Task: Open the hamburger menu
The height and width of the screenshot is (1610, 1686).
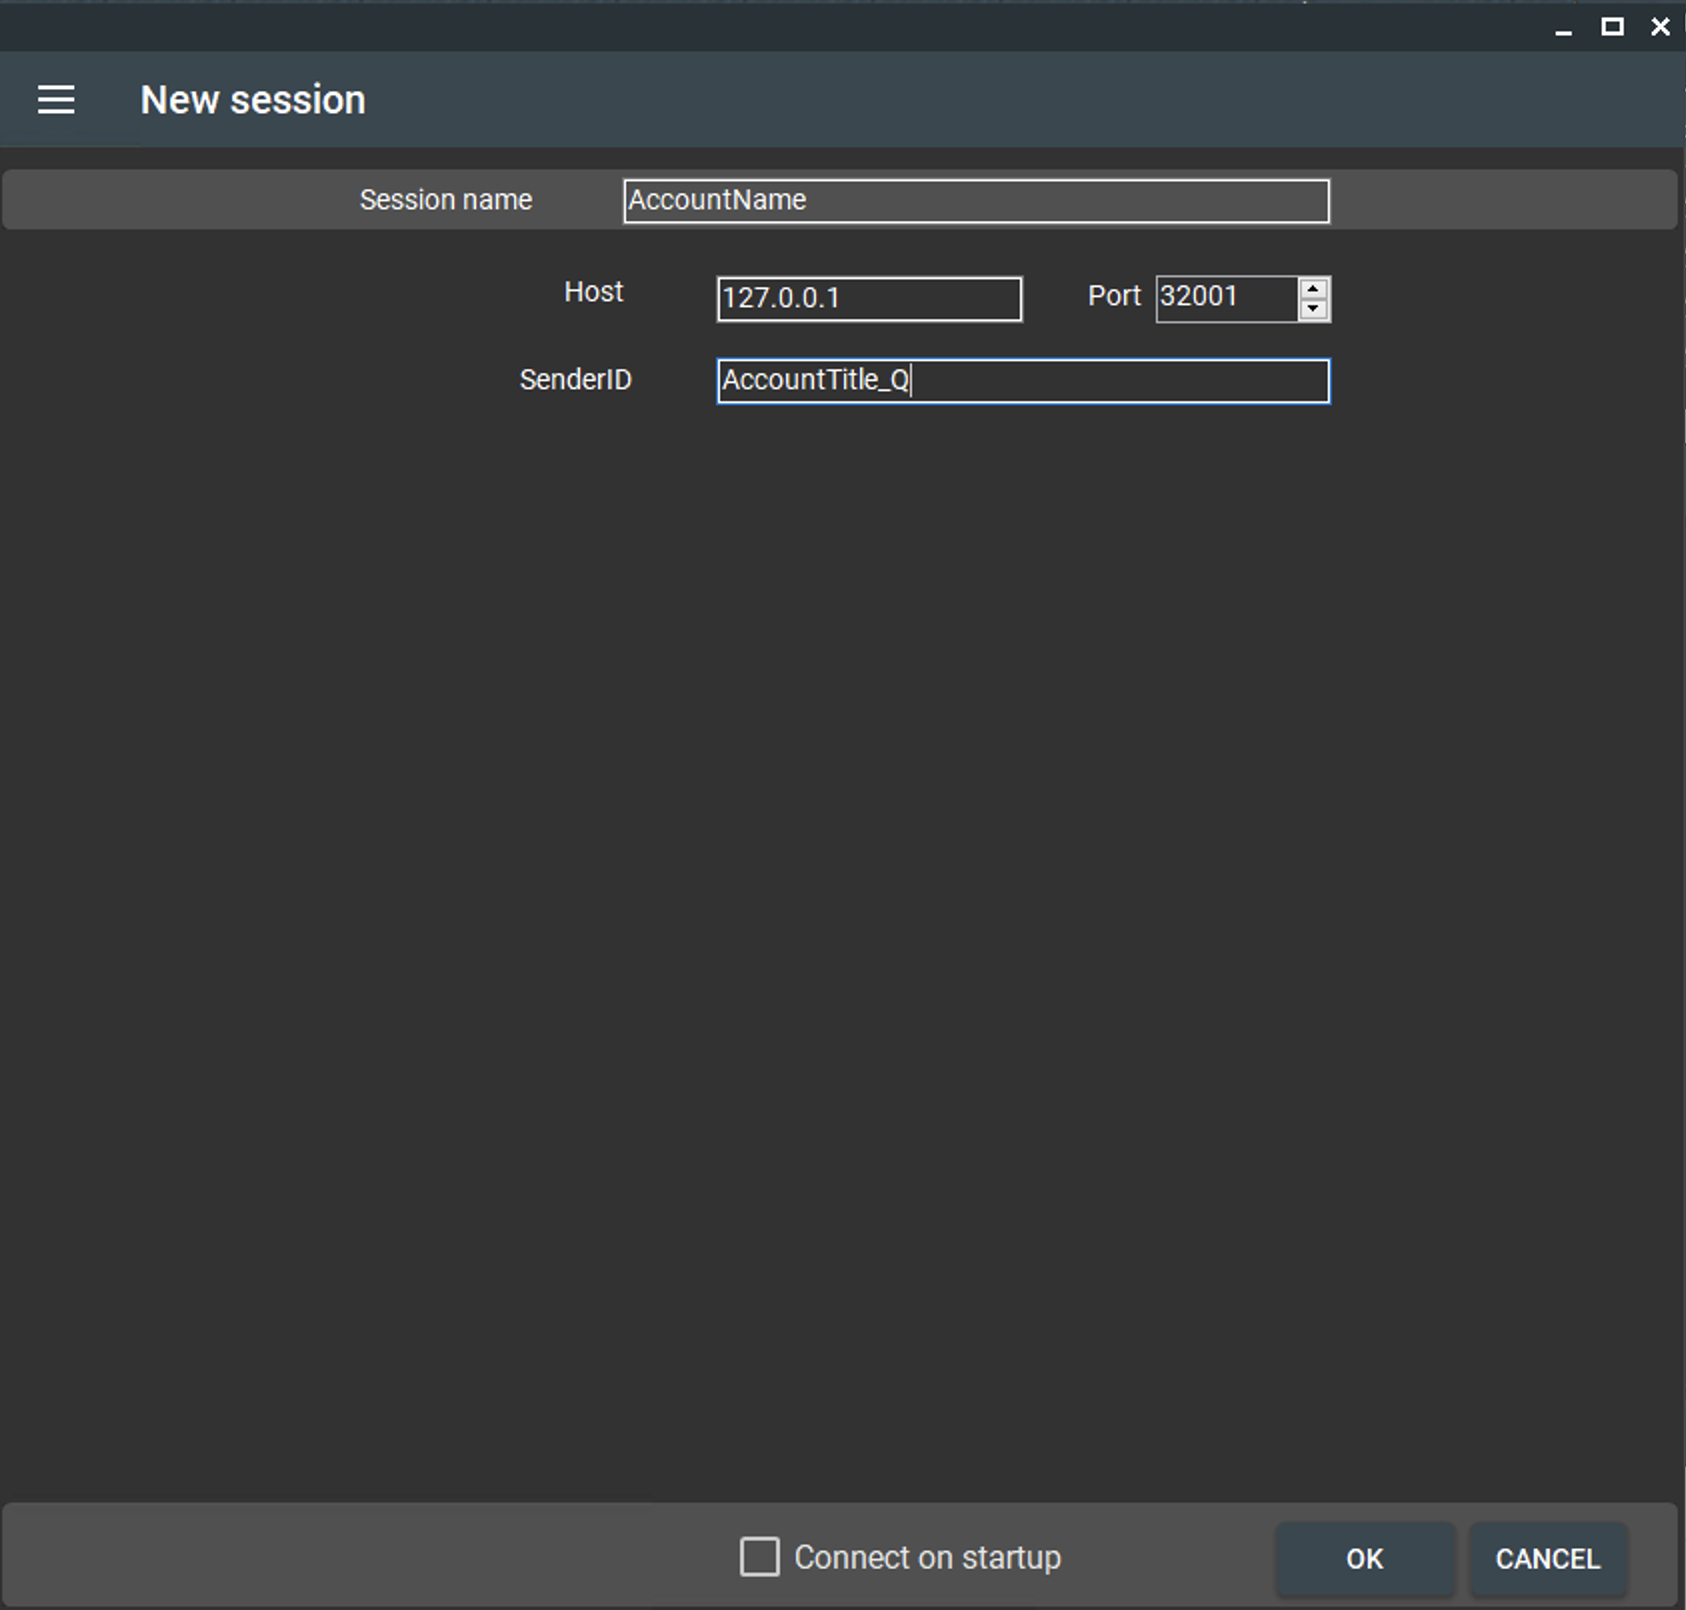Action: pos(56,100)
